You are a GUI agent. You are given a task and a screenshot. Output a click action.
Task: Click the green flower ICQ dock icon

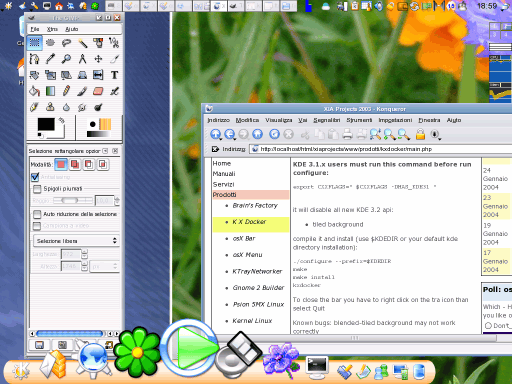(x=137, y=352)
